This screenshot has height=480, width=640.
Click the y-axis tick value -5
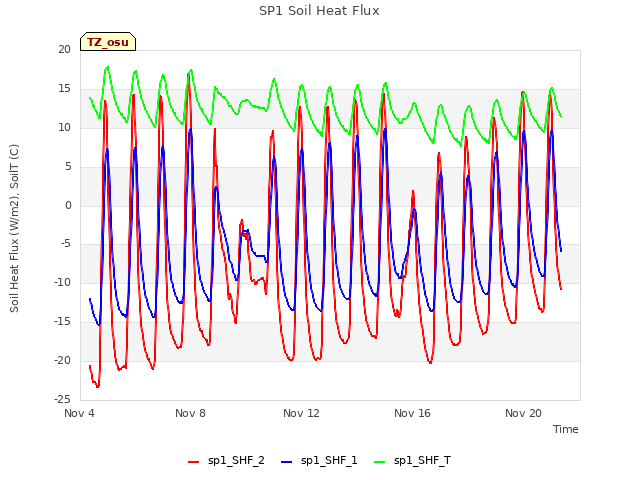click(x=65, y=244)
